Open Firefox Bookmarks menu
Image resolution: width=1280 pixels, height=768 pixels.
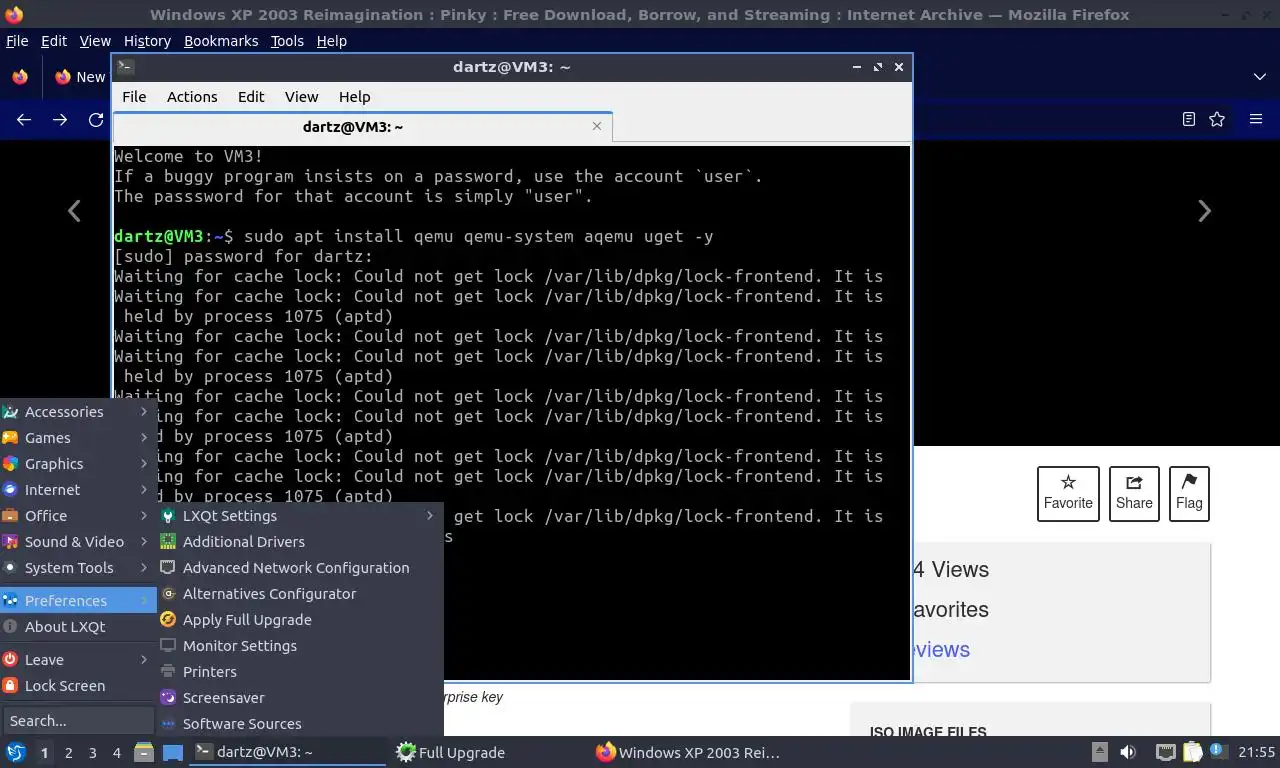[221, 41]
